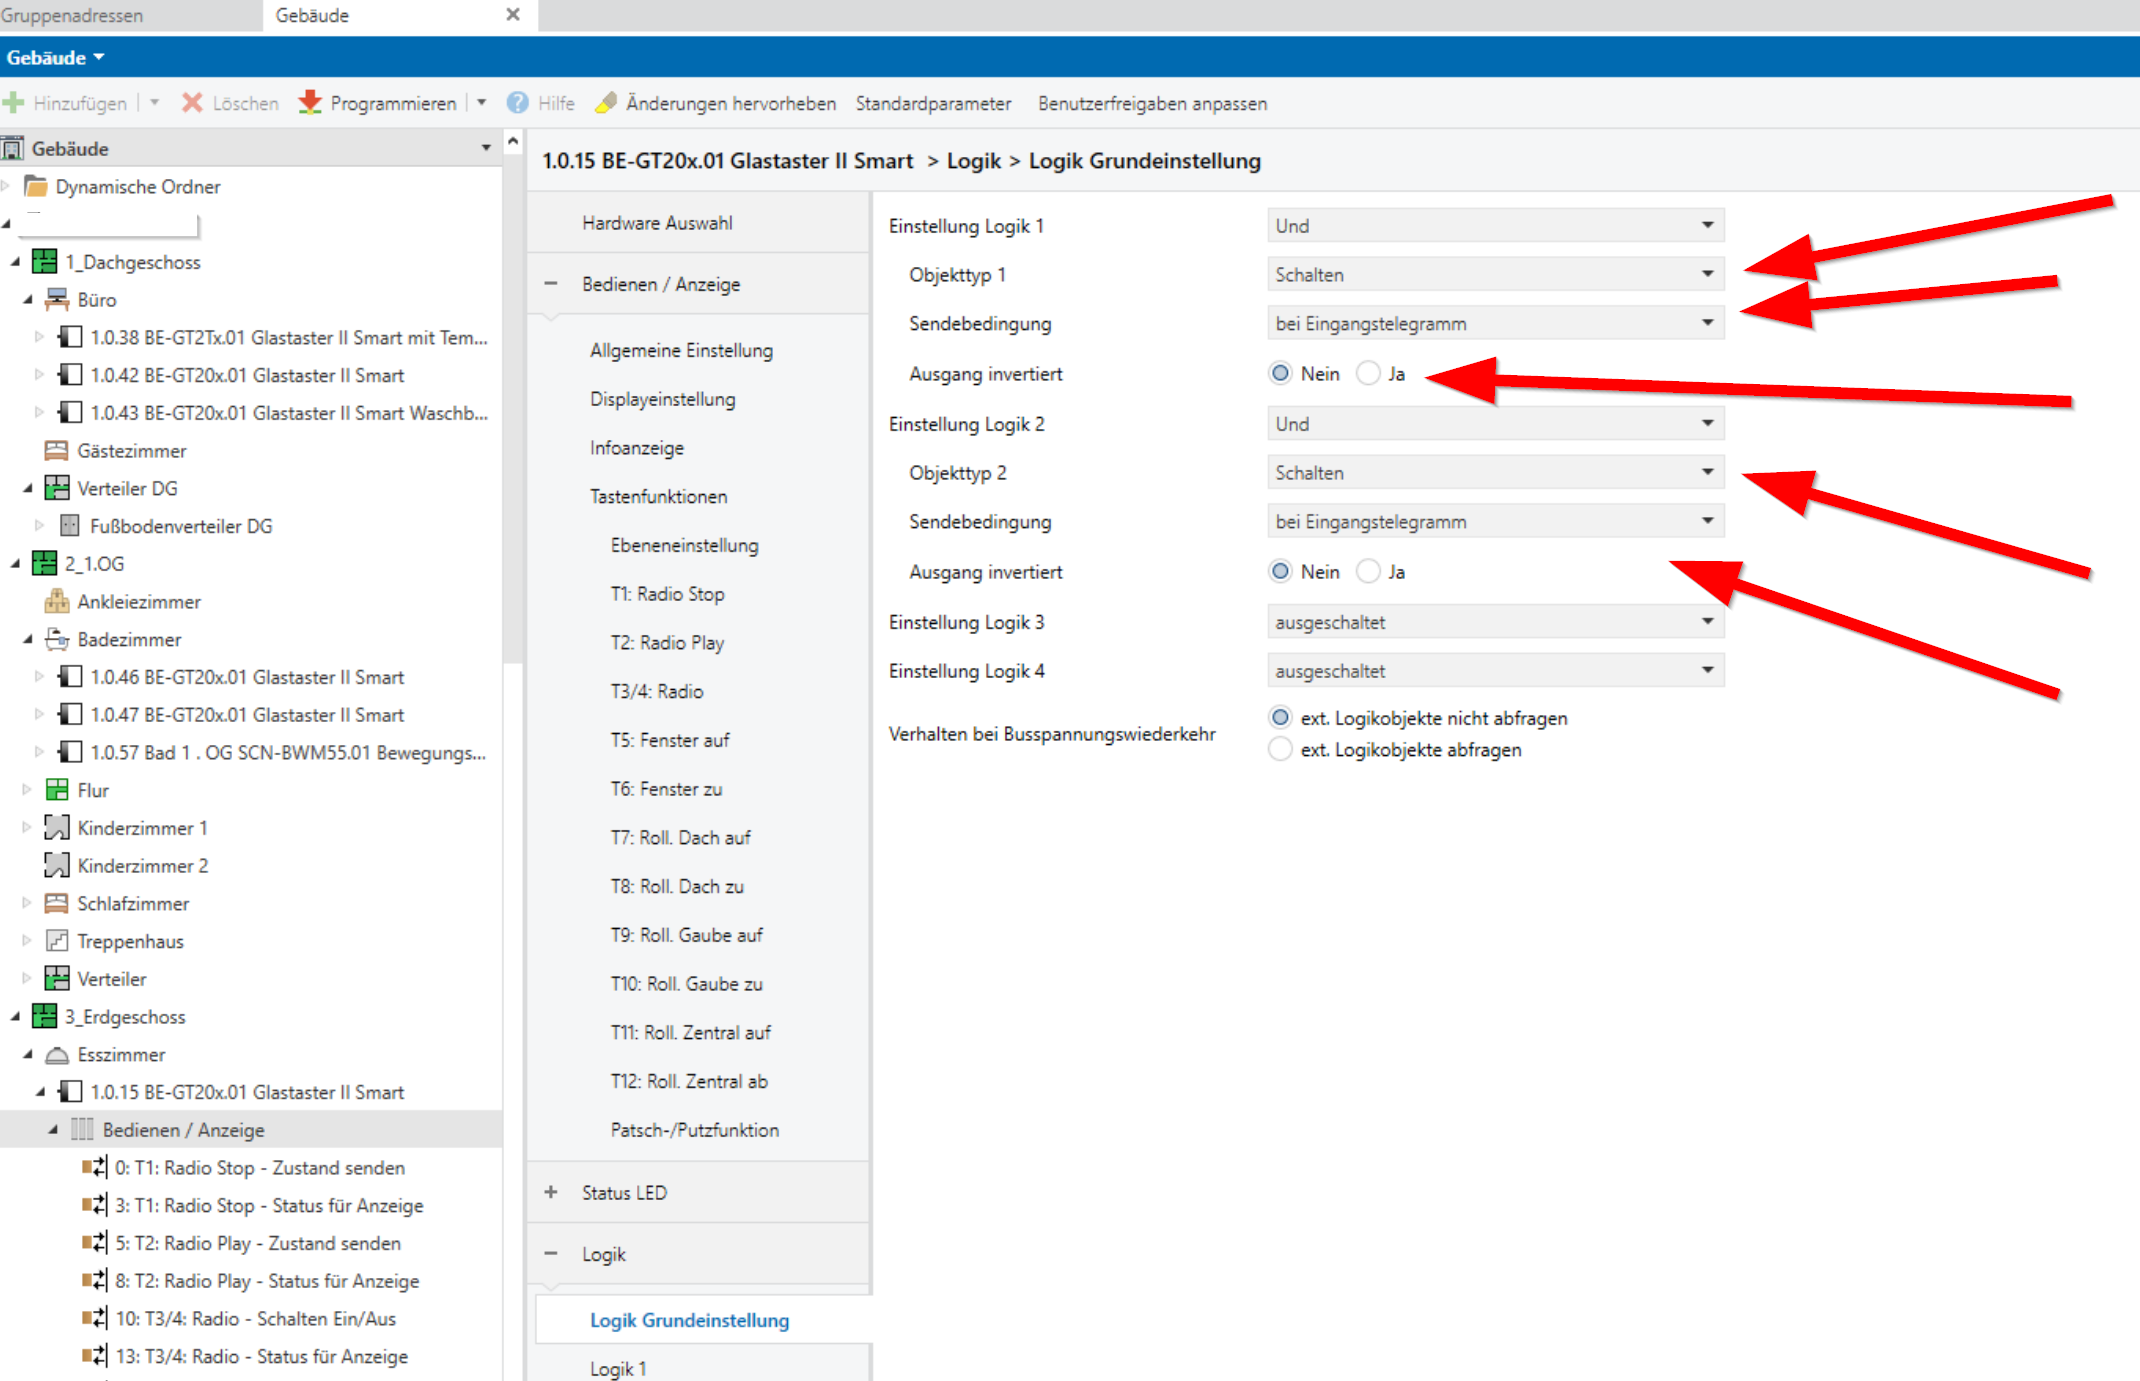Click group object icon for T1: Radio Stop - Zustand senden
Screen dimensions: 2140x1381
94,1168
